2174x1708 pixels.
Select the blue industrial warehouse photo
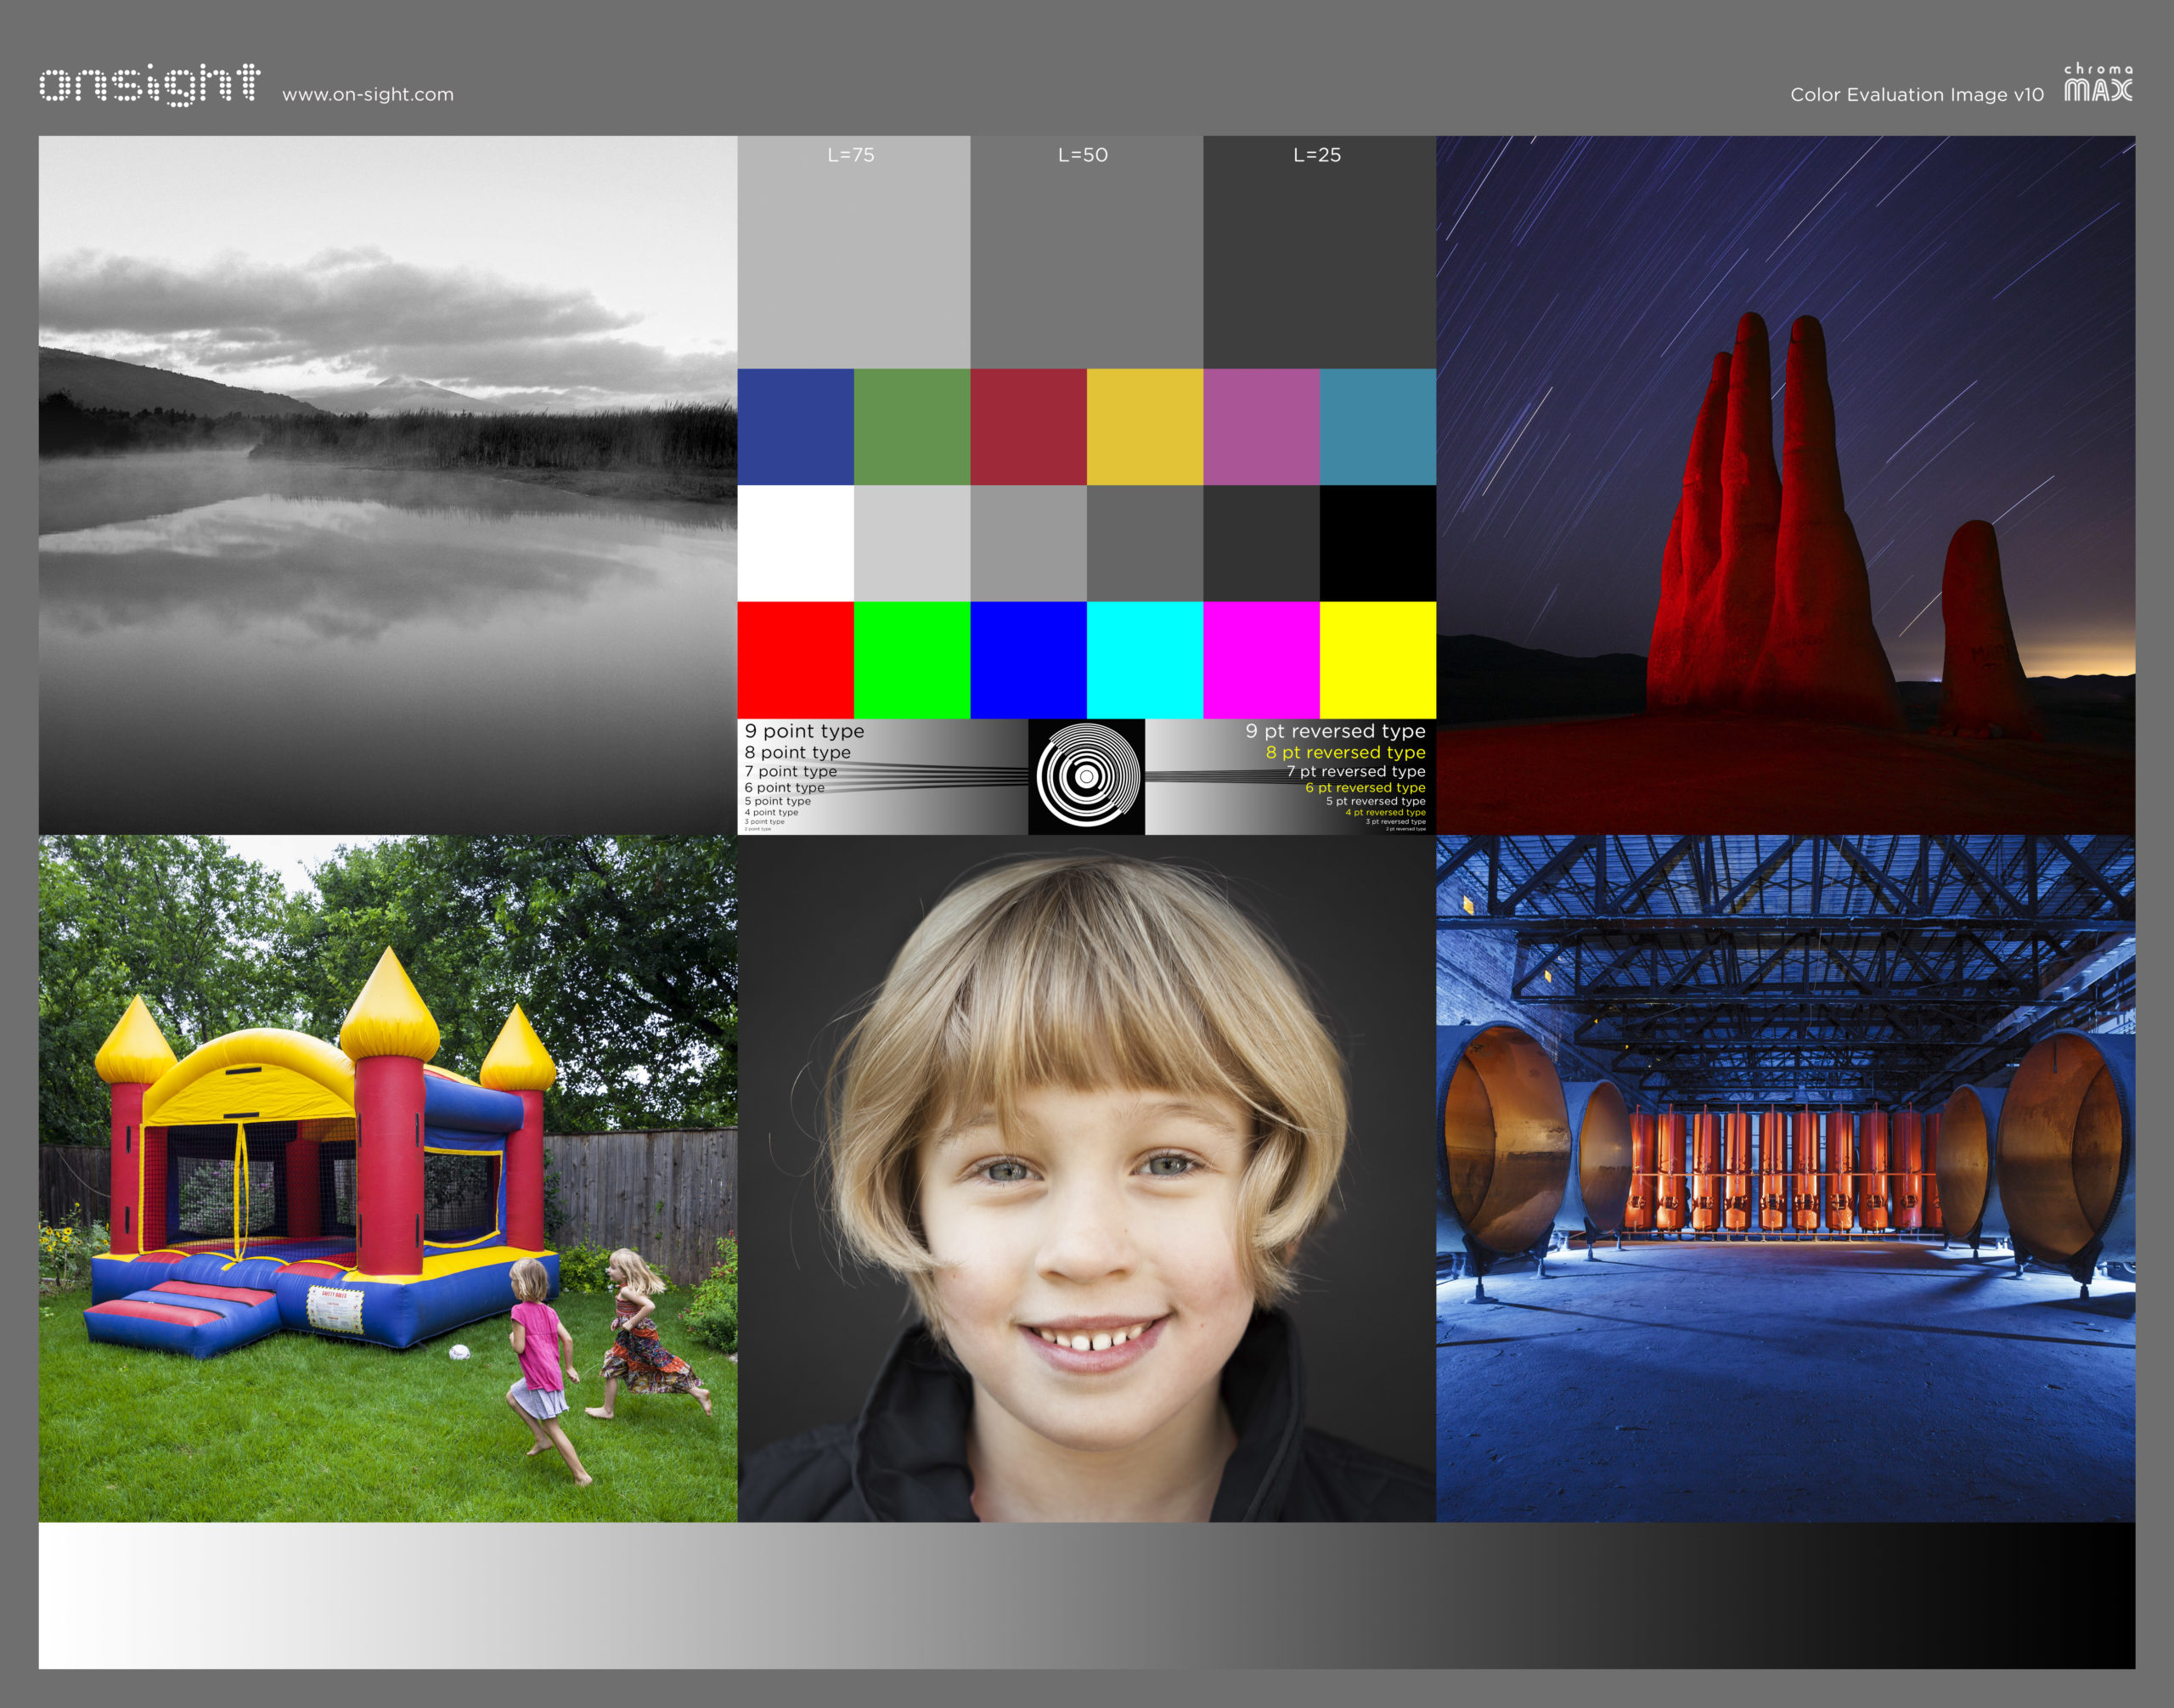pyautogui.click(x=1785, y=1178)
